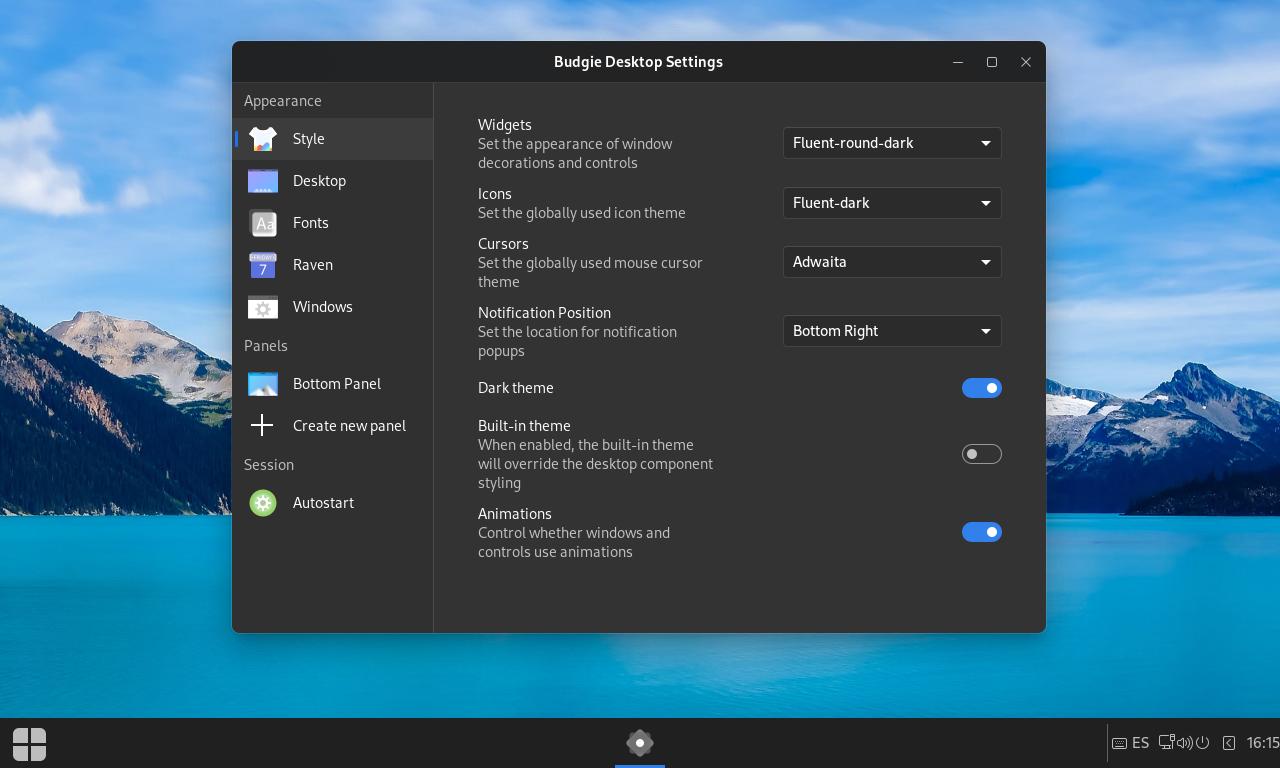Close the Budgie Desktop Settings window

pos(1026,62)
